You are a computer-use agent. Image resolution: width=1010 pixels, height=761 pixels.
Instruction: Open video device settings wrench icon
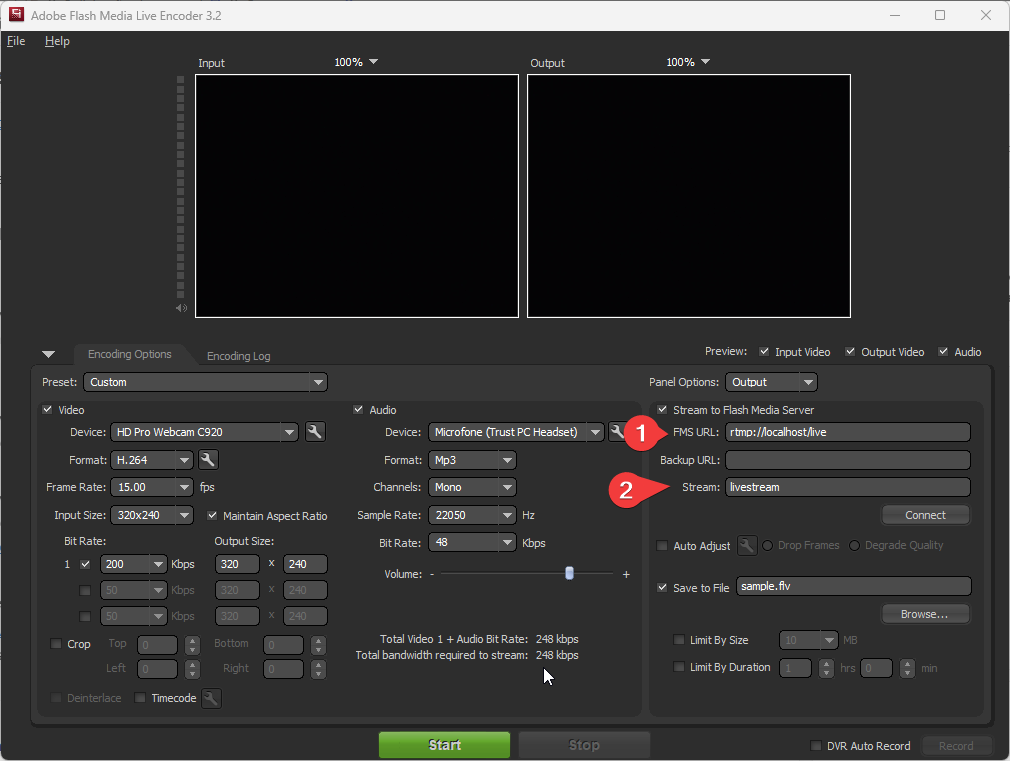pos(314,432)
